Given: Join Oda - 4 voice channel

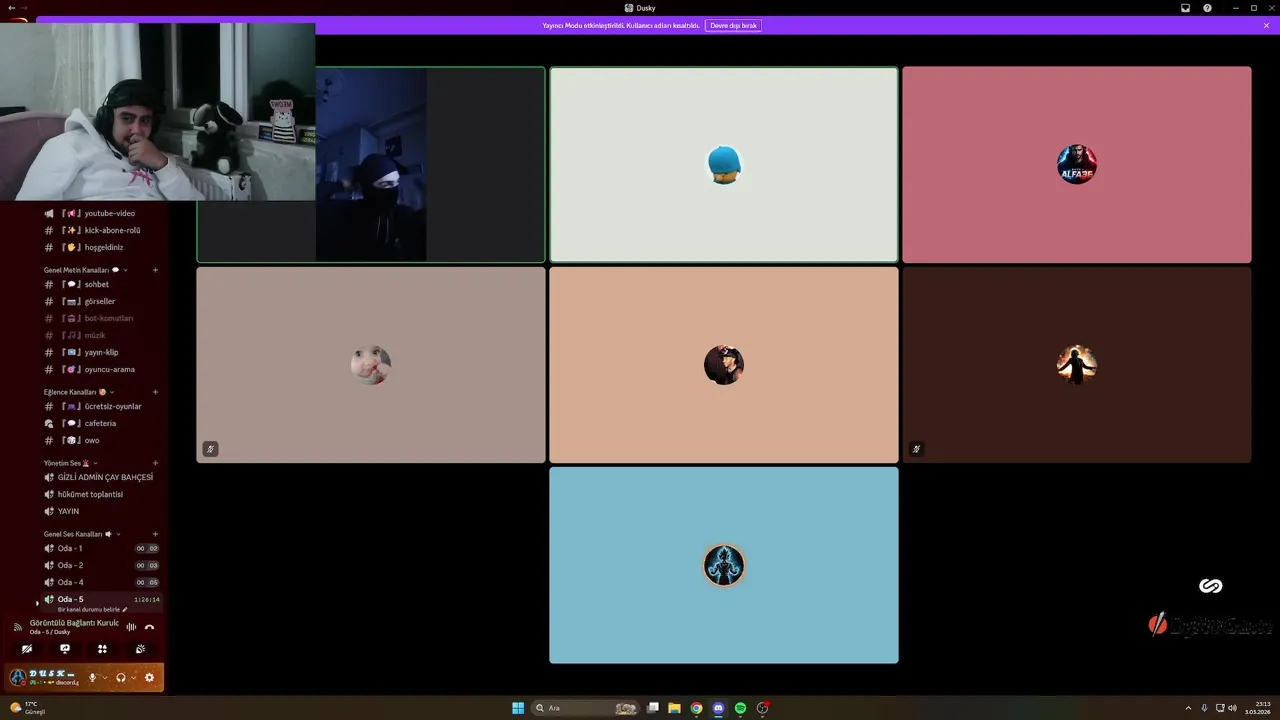Looking at the screenshot, I should [x=100, y=582].
